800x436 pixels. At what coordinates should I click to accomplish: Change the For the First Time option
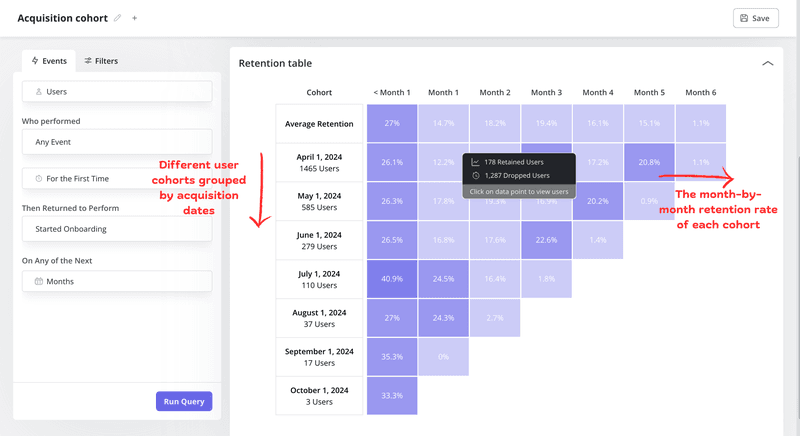tap(117, 178)
